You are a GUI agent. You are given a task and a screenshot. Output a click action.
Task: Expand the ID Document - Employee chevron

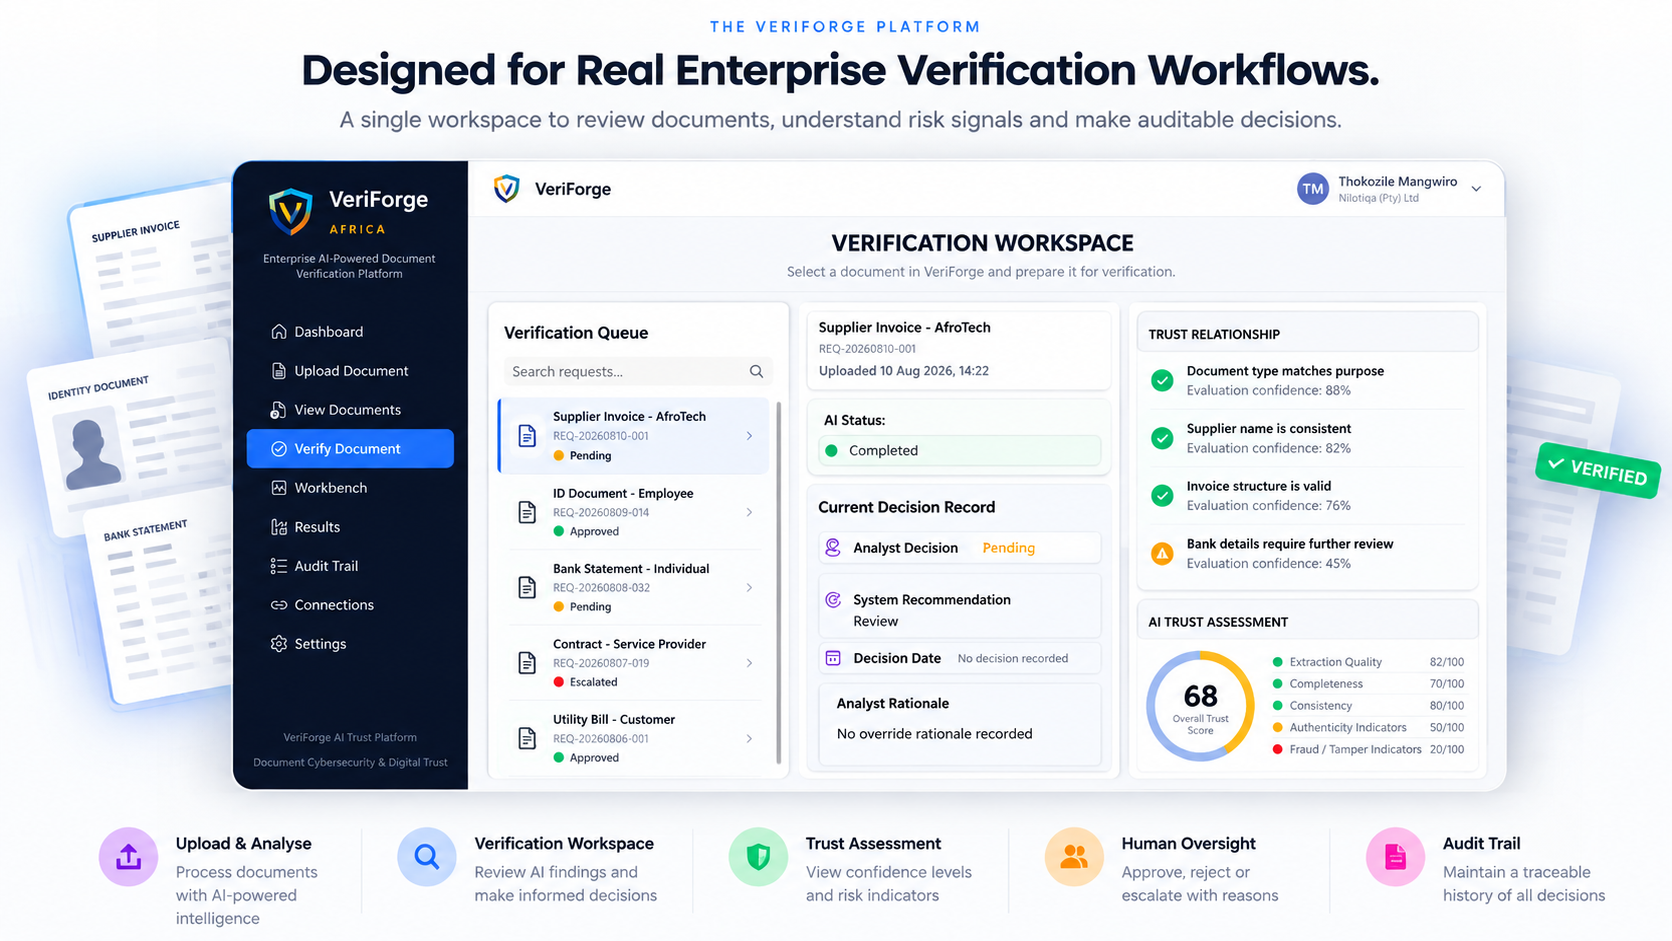tap(750, 512)
